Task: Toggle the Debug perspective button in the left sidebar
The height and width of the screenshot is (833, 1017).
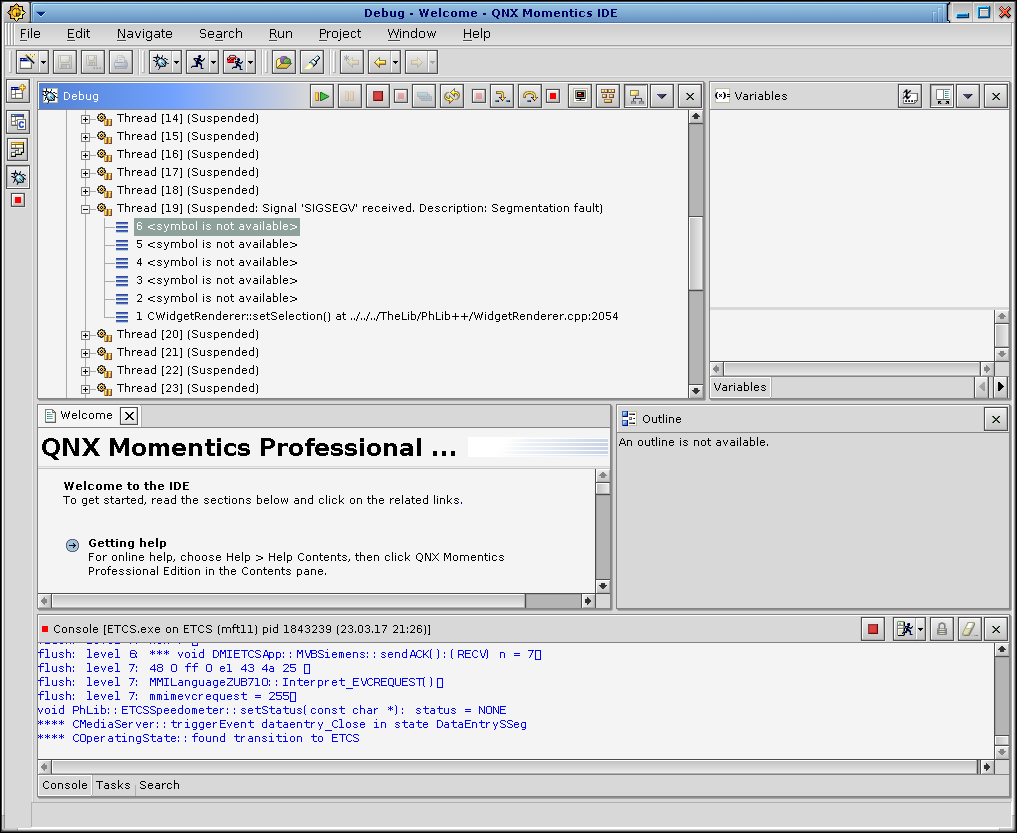Action: tap(18, 177)
